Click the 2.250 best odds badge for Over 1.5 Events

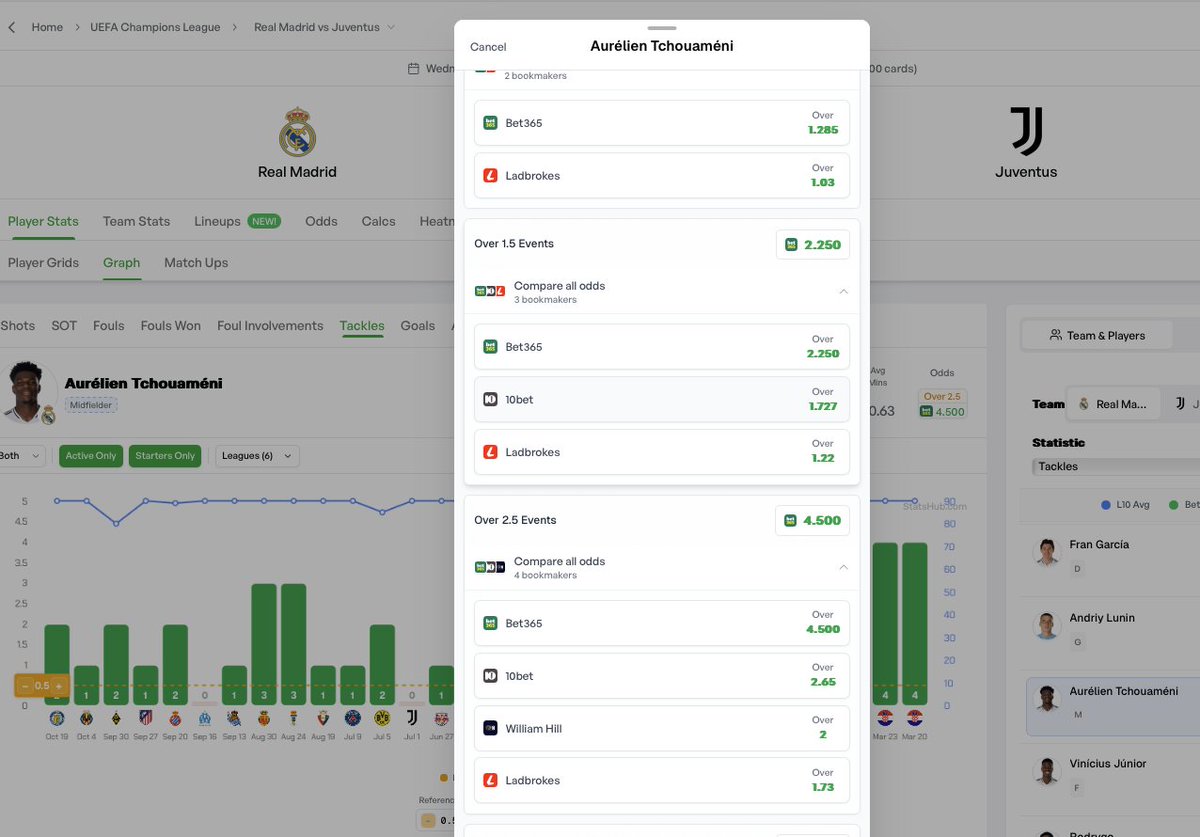coord(813,244)
